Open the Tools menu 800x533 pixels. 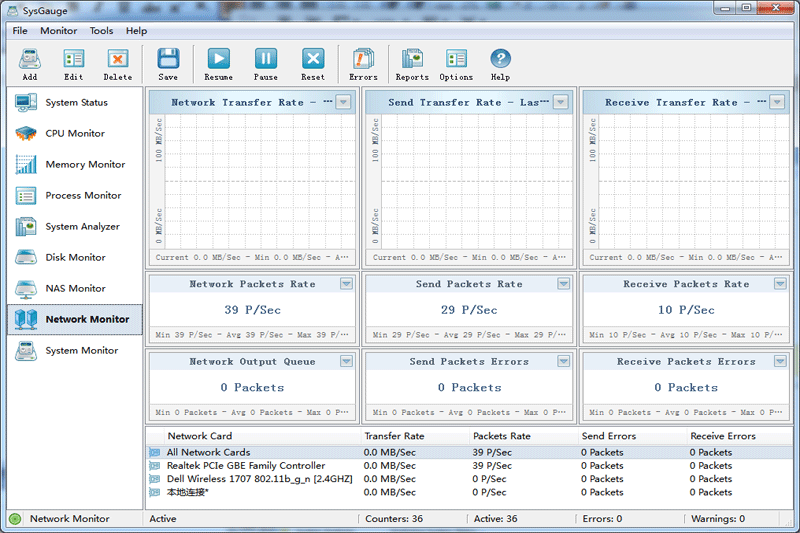[x=101, y=31]
